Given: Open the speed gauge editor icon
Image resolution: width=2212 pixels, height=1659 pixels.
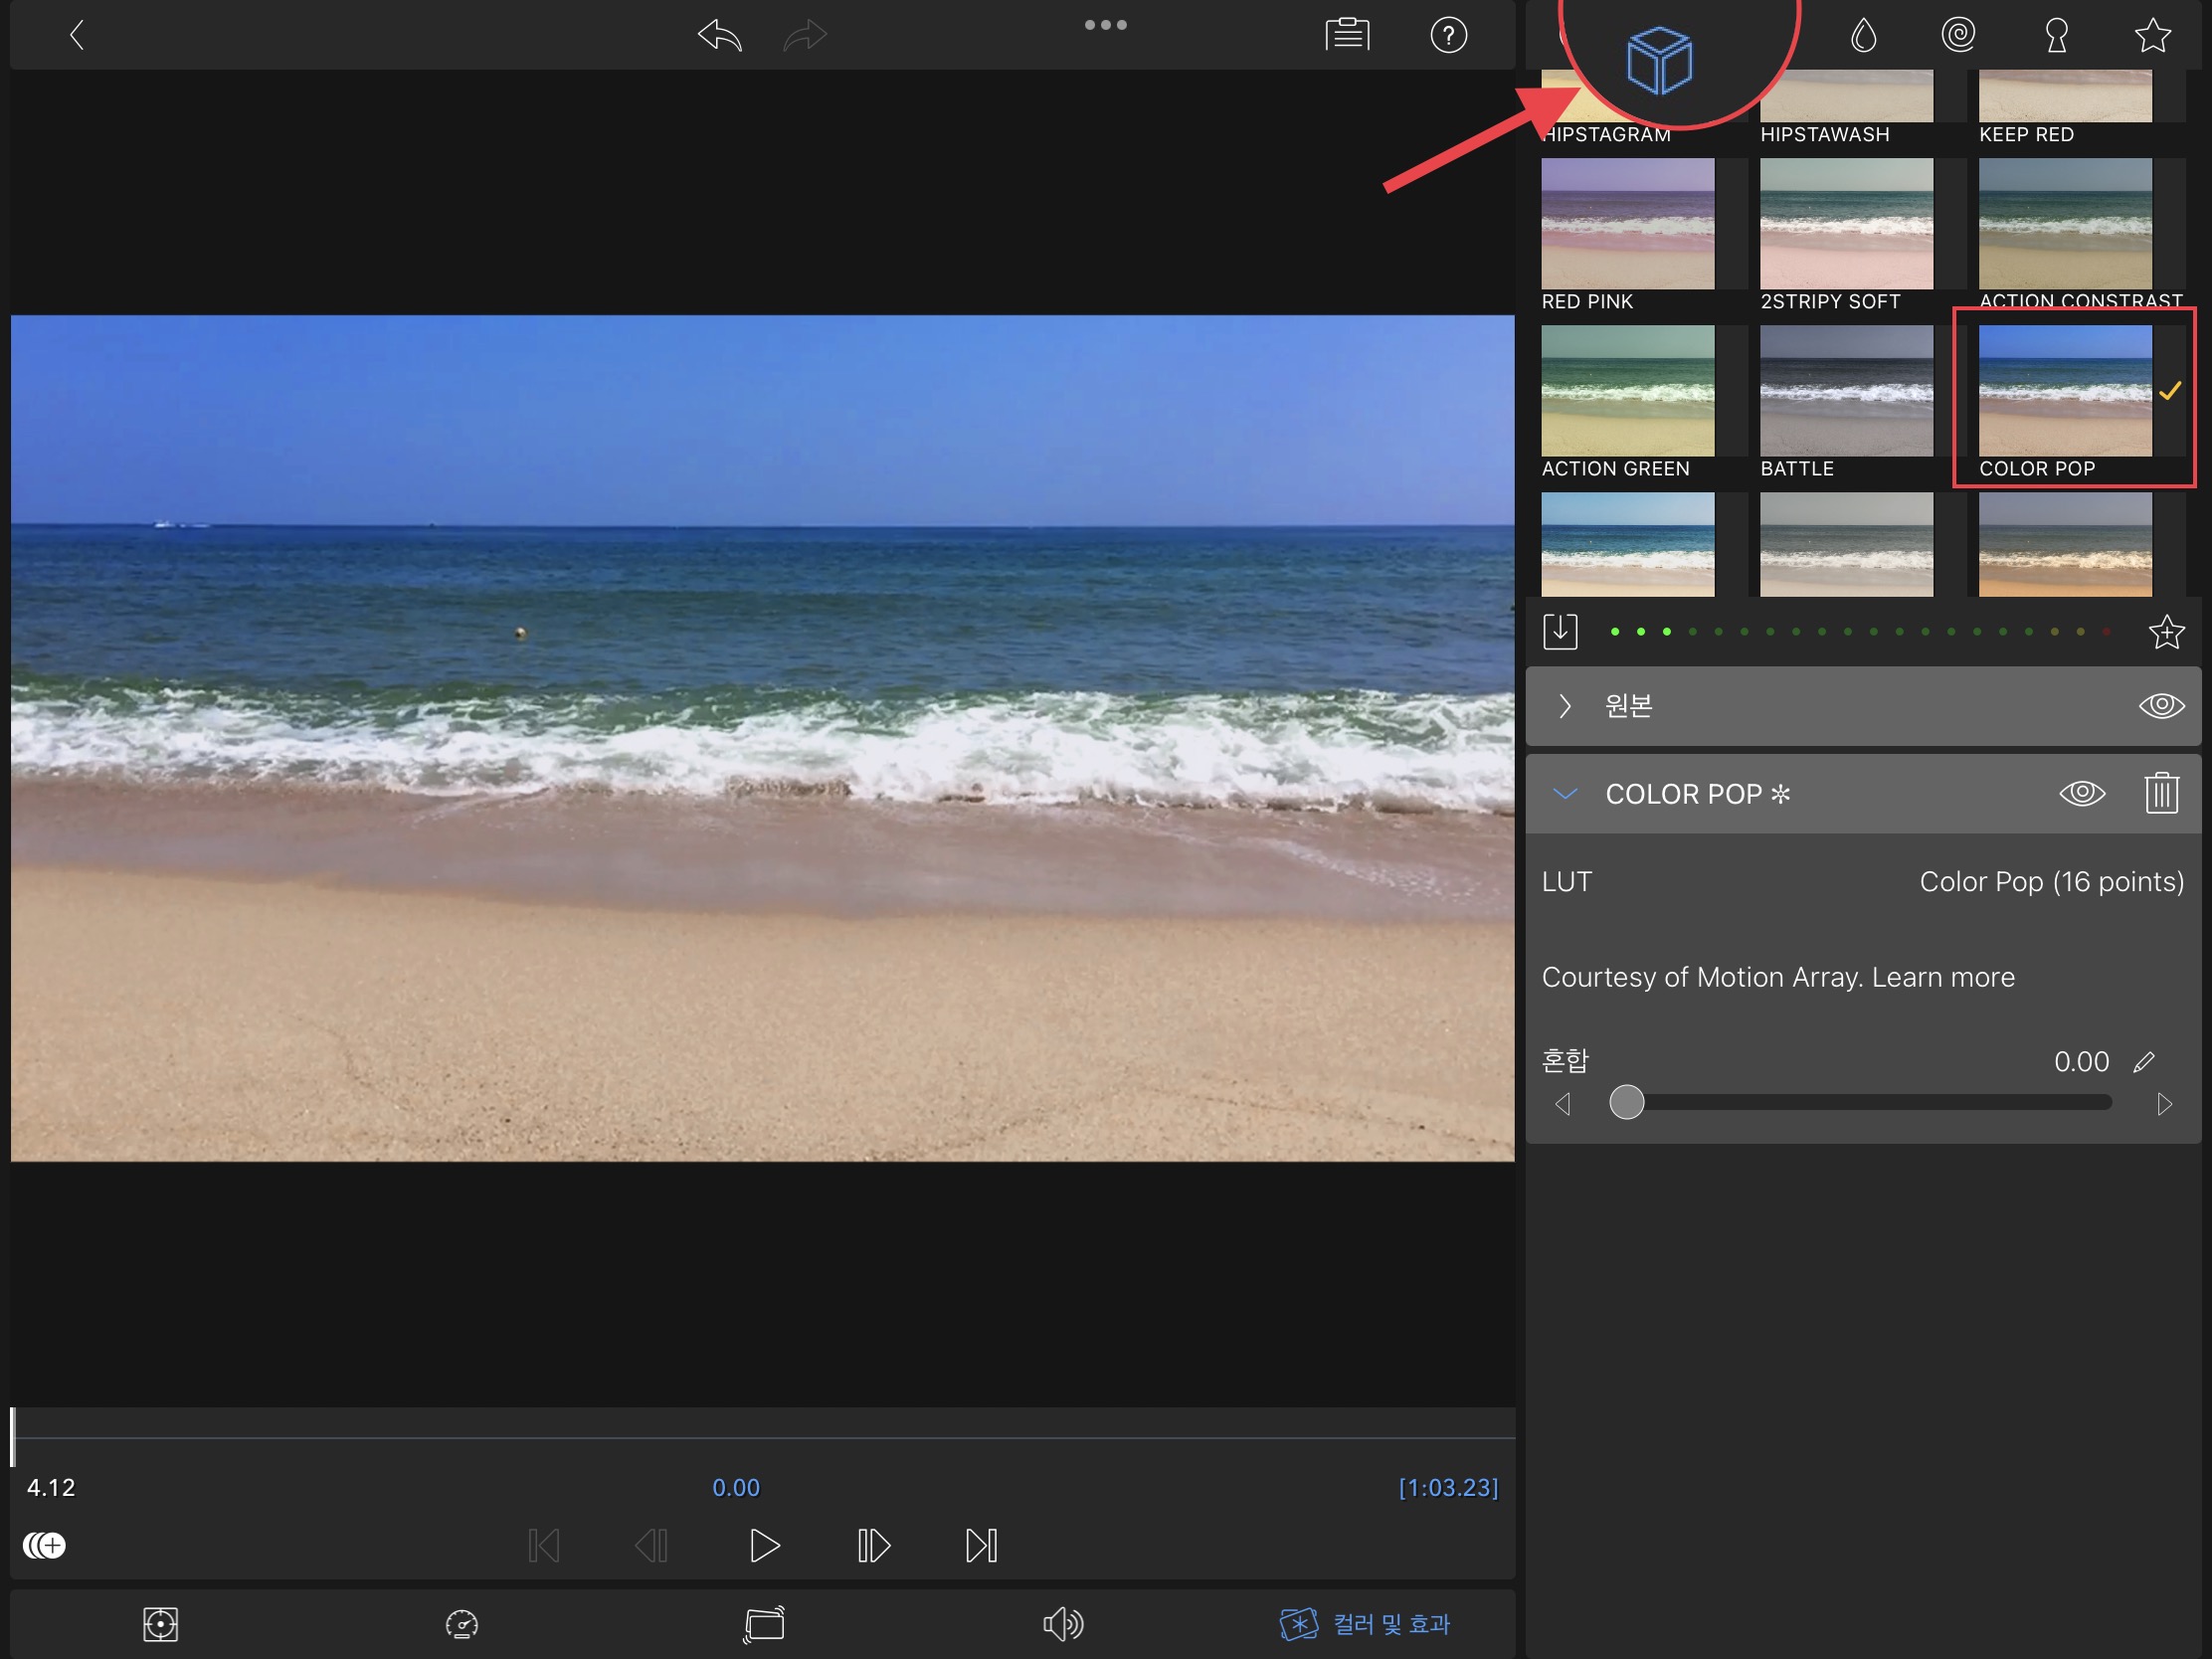Looking at the screenshot, I should pos(462,1624).
